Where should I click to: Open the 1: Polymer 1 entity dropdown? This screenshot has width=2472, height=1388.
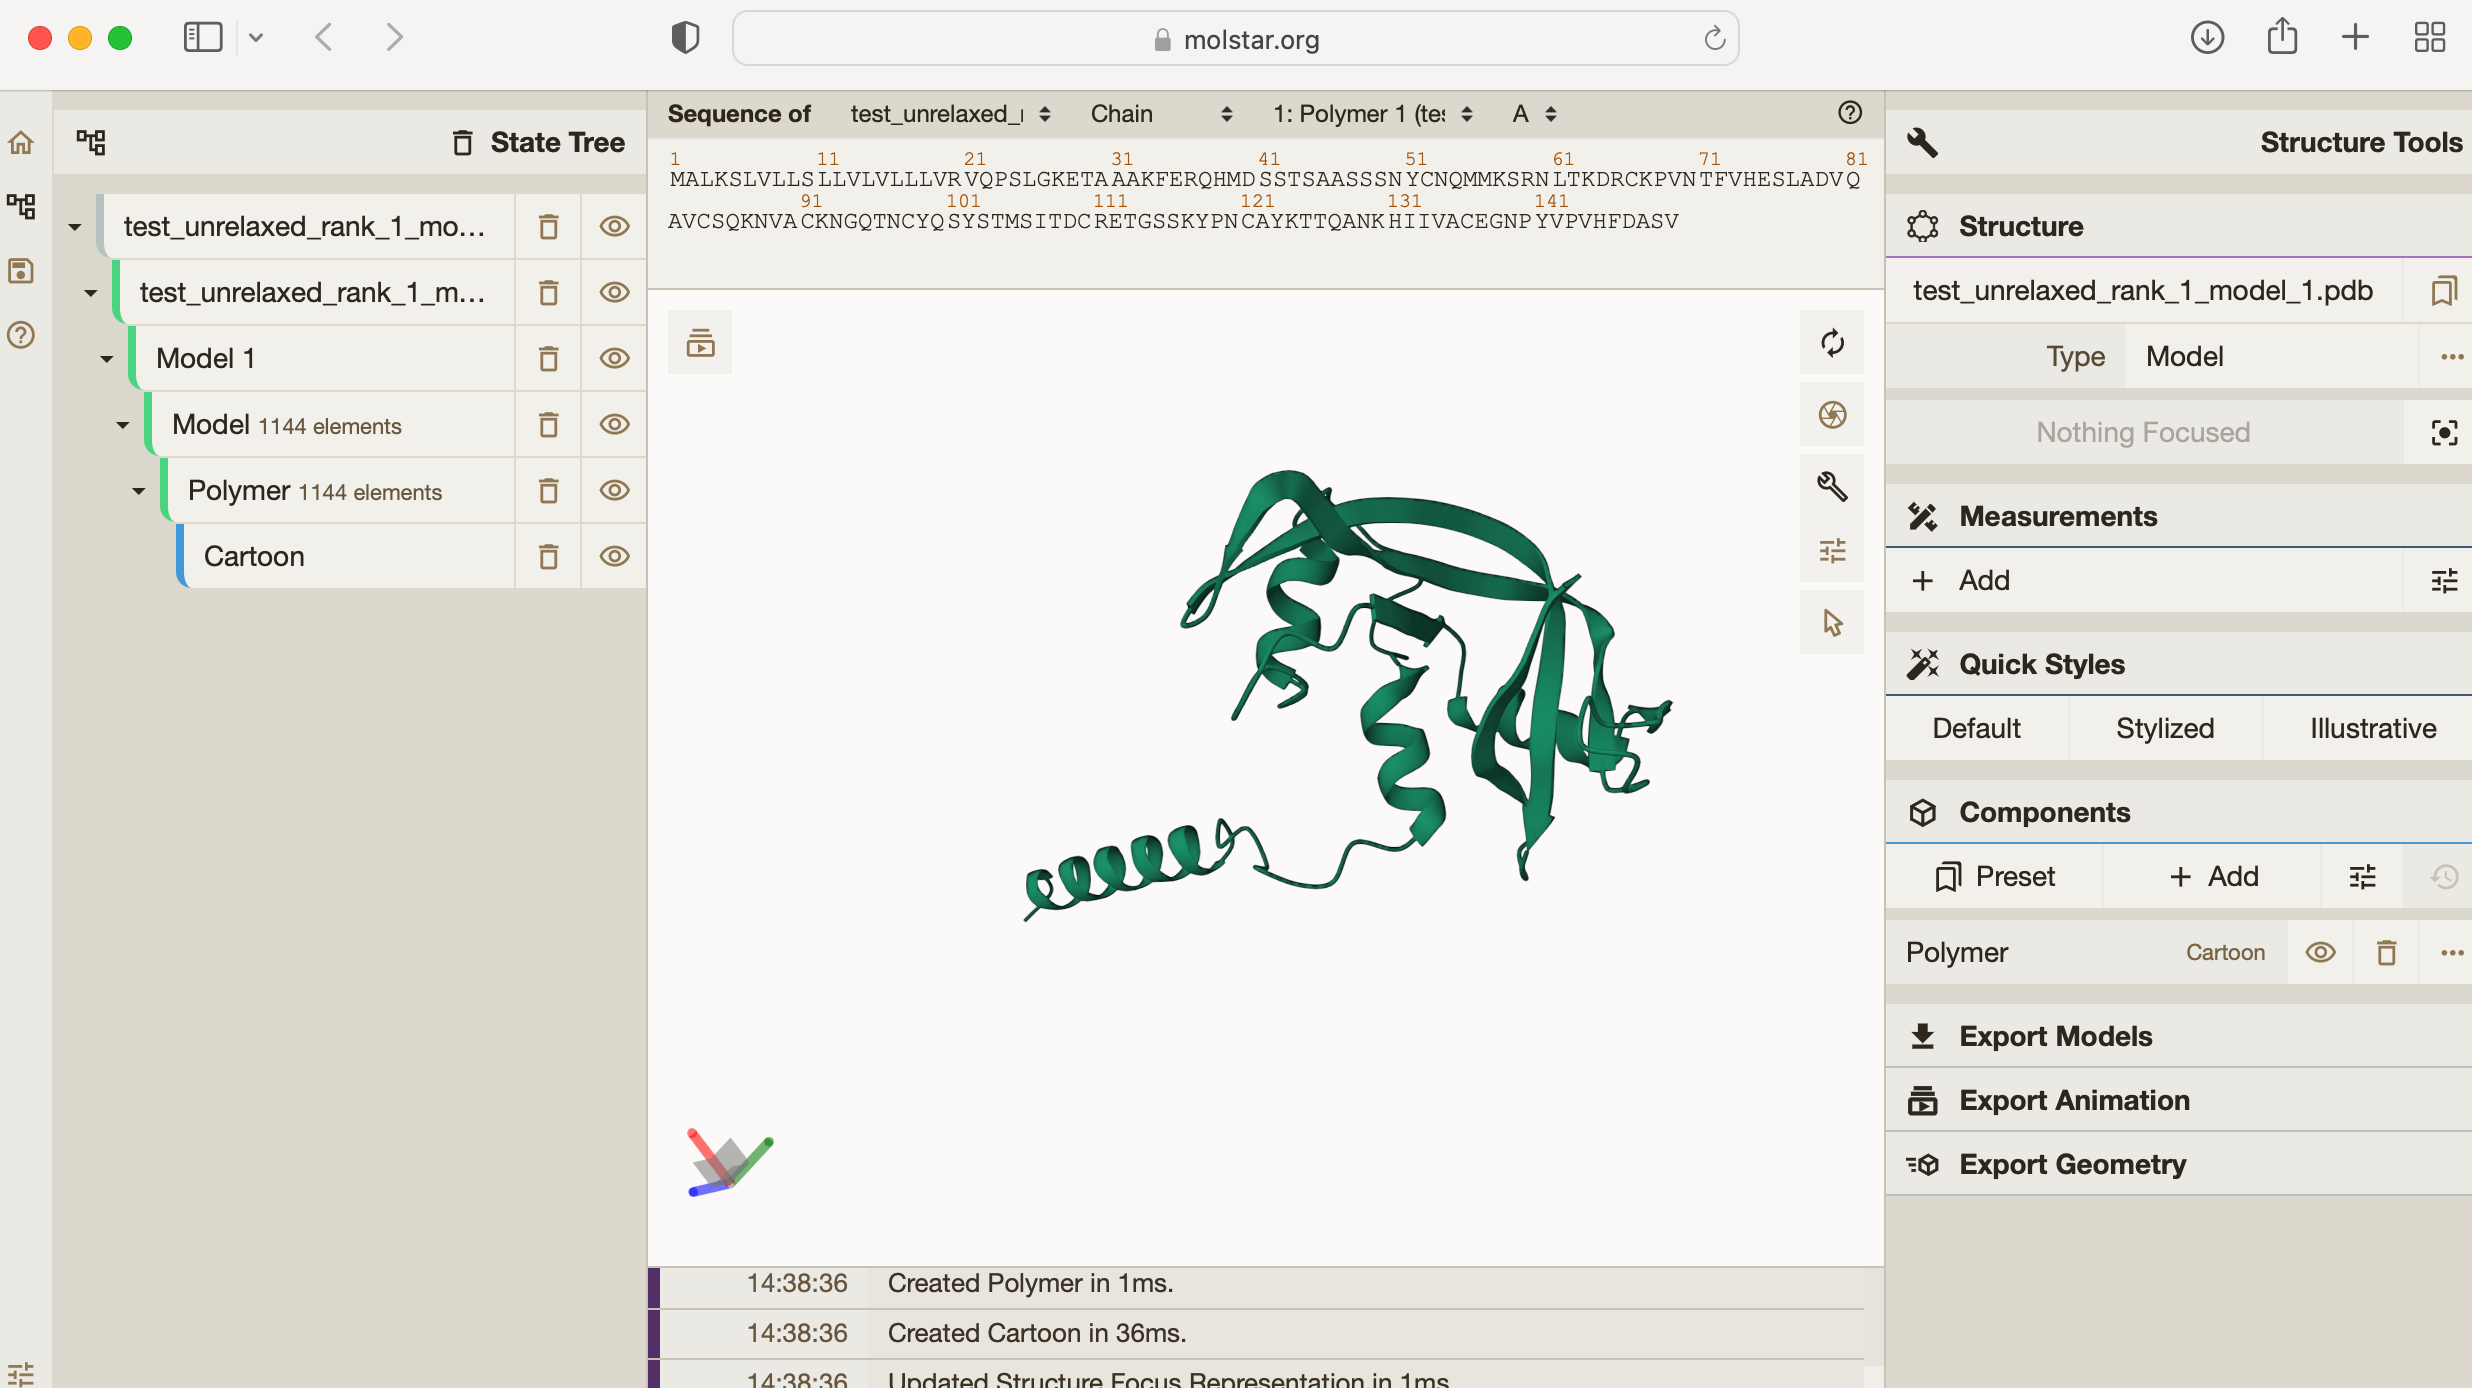coord(1372,114)
